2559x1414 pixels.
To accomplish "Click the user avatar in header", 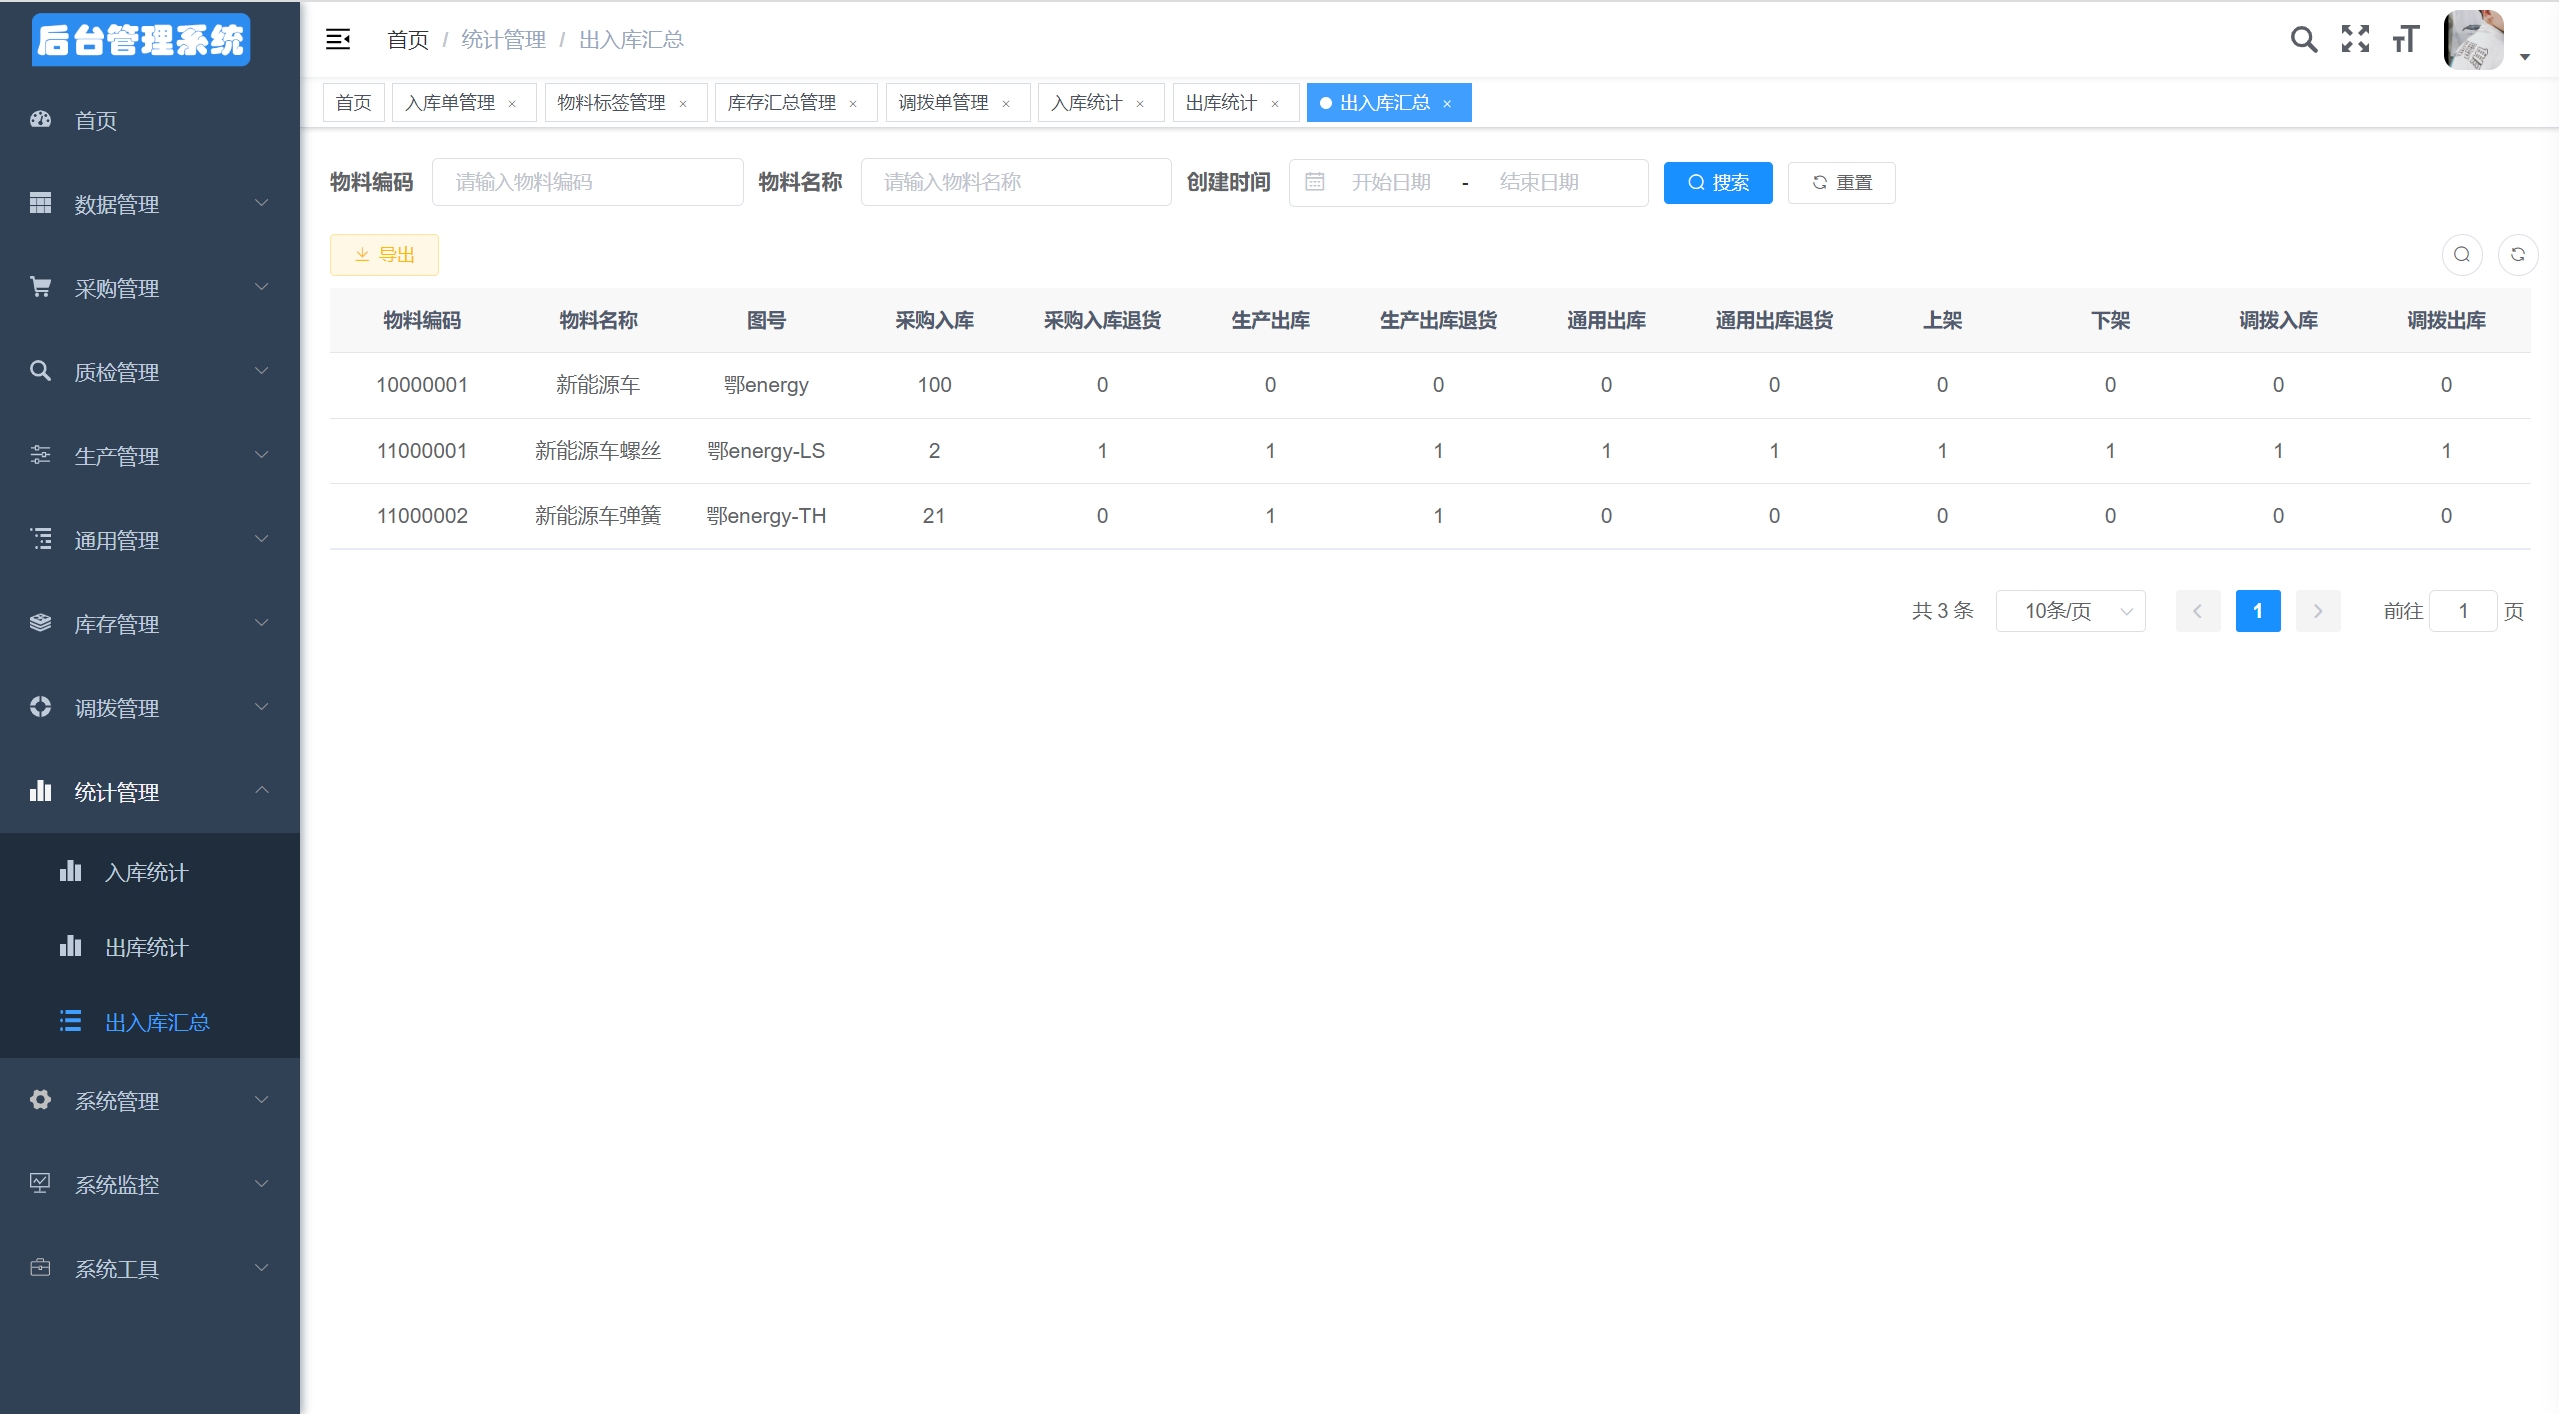I will point(2473,41).
